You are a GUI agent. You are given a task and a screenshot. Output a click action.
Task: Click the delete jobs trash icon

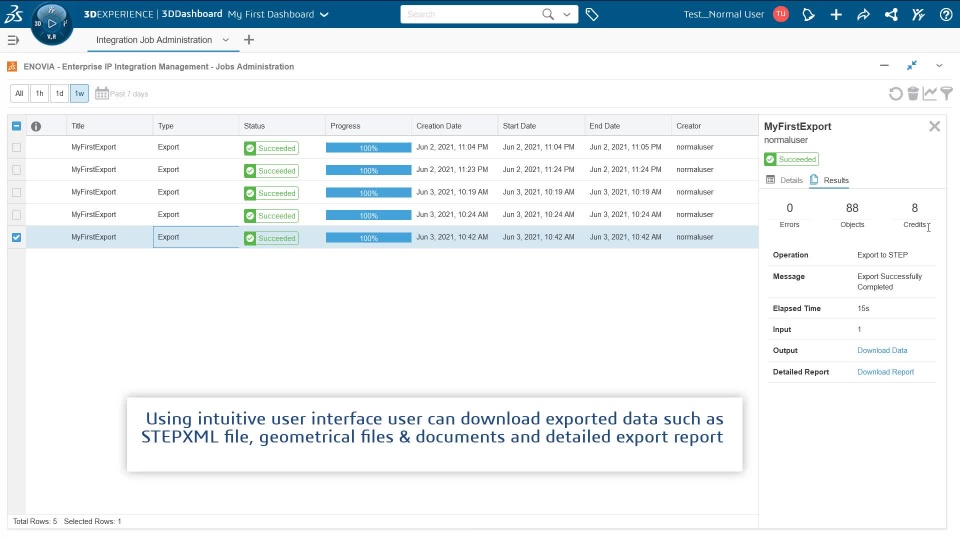coord(913,94)
